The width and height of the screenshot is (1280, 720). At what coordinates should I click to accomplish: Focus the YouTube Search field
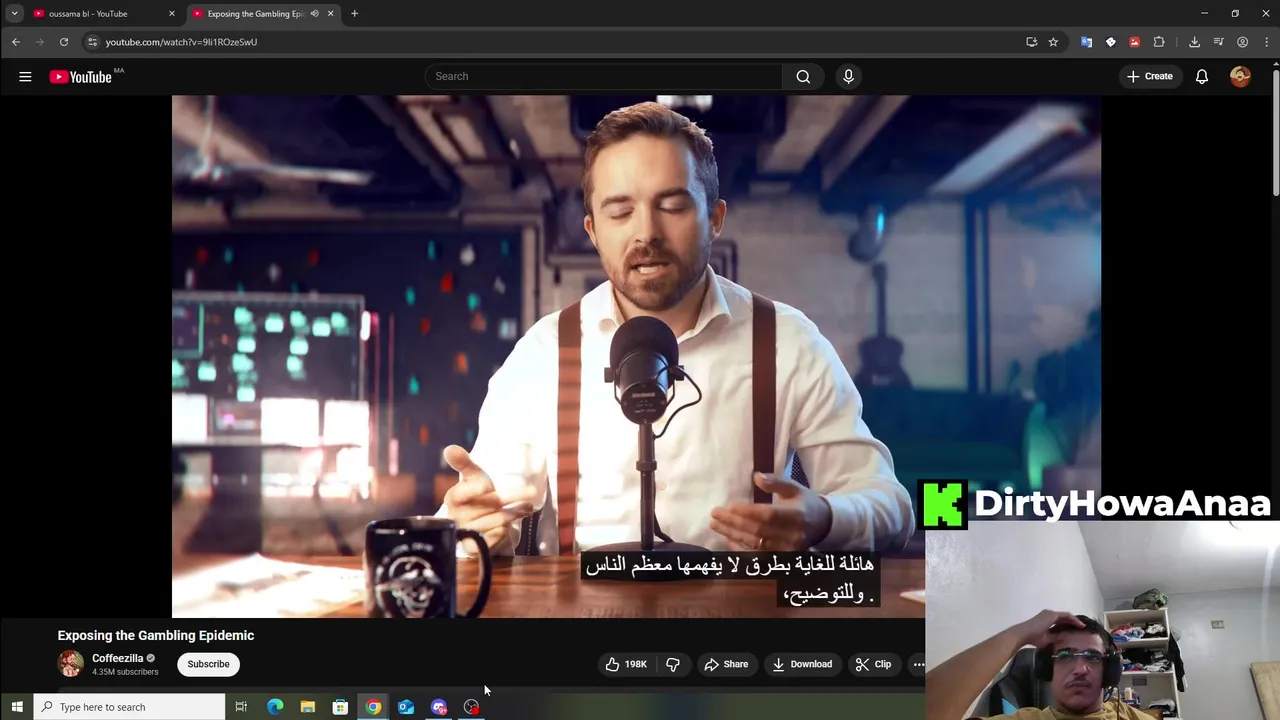pos(604,76)
